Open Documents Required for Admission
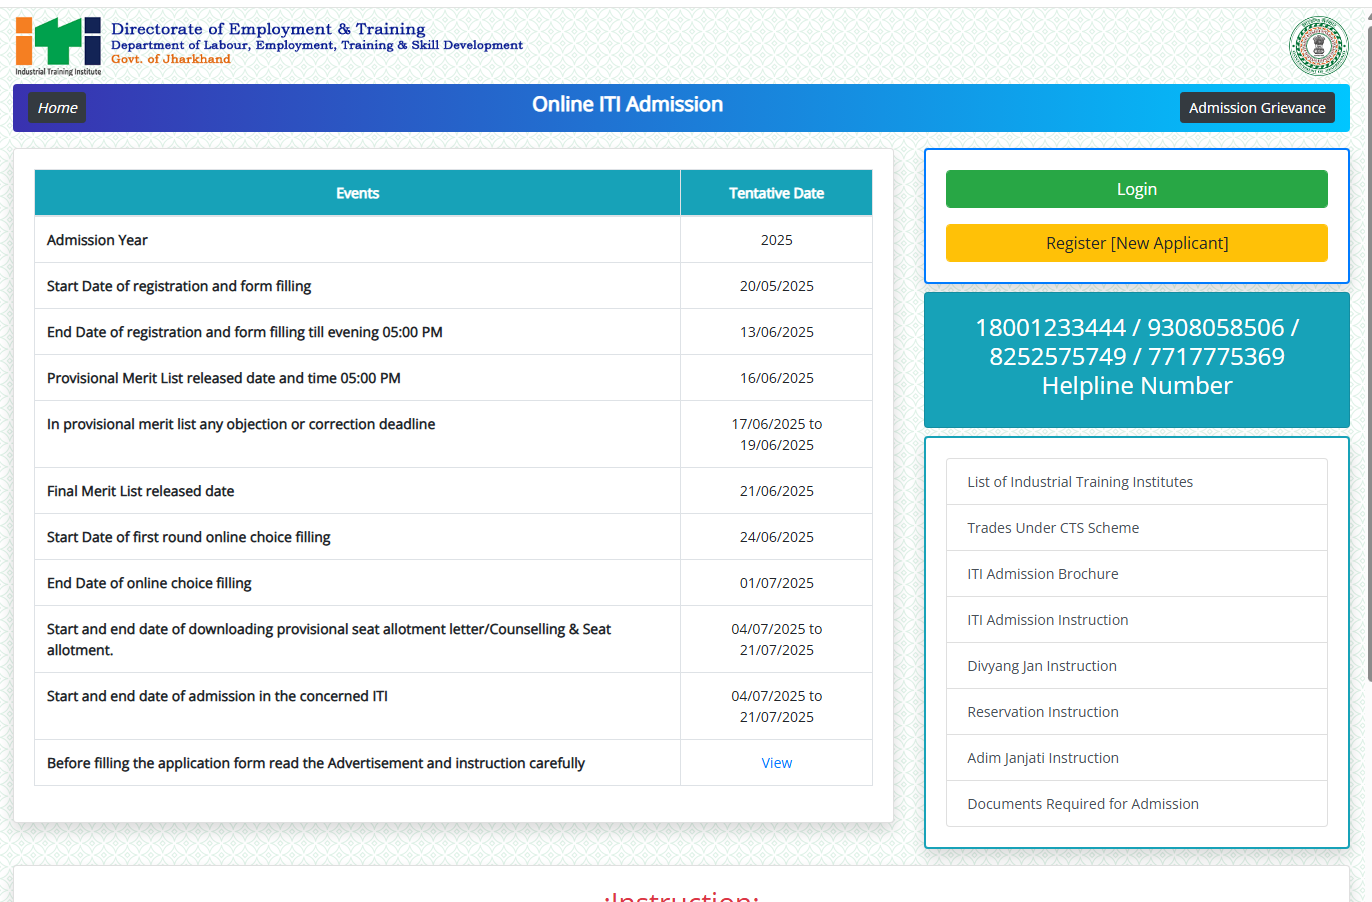The height and width of the screenshot is (902, 1372). pos(1082,804)
